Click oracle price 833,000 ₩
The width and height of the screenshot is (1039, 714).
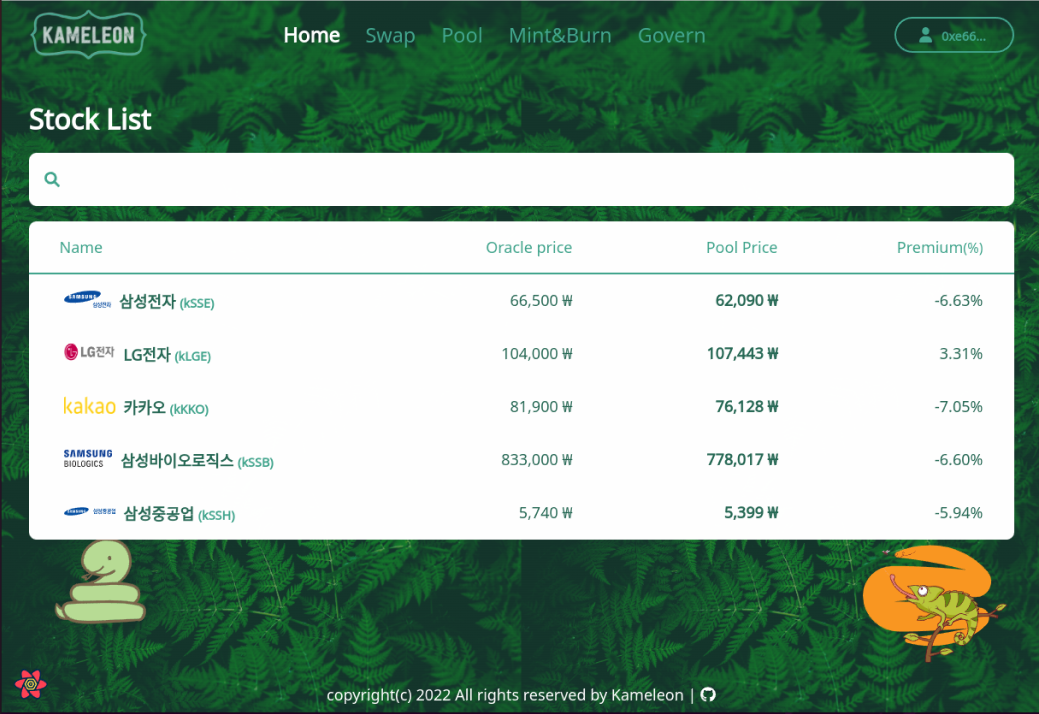(x=537, y=459)
